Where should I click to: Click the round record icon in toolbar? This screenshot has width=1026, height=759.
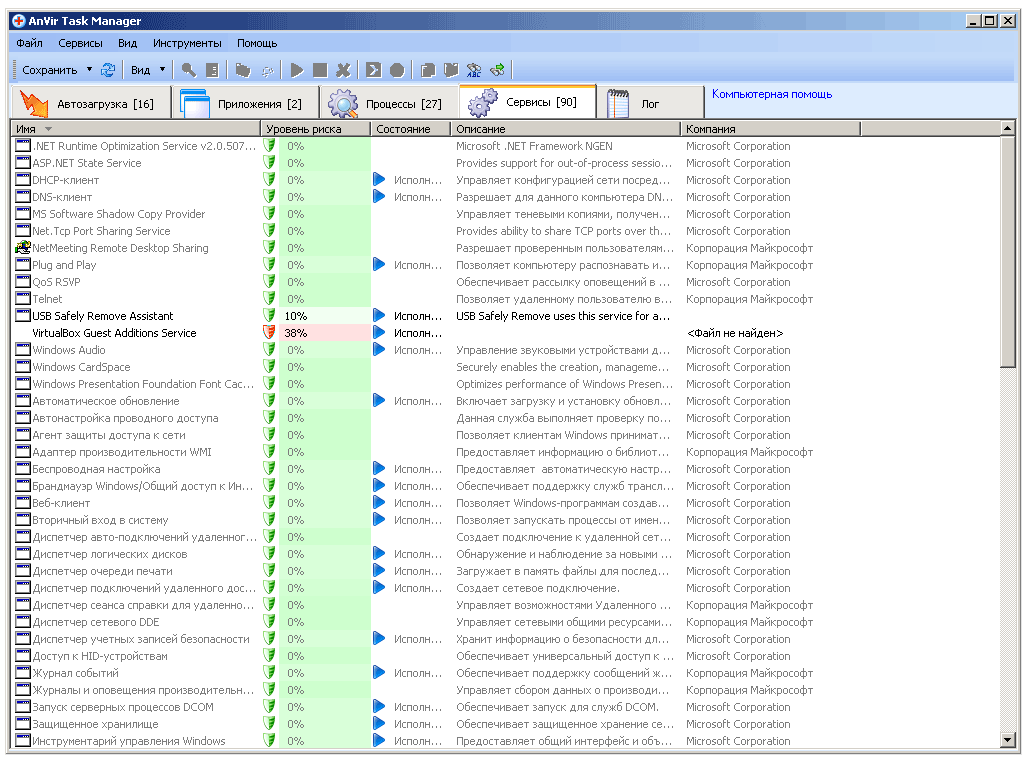[397, 70]
